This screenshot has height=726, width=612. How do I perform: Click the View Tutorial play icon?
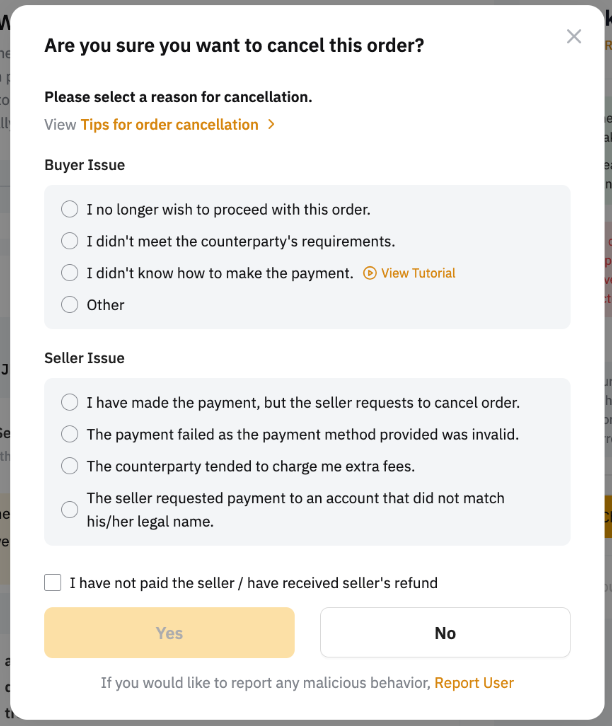(370, 273)
